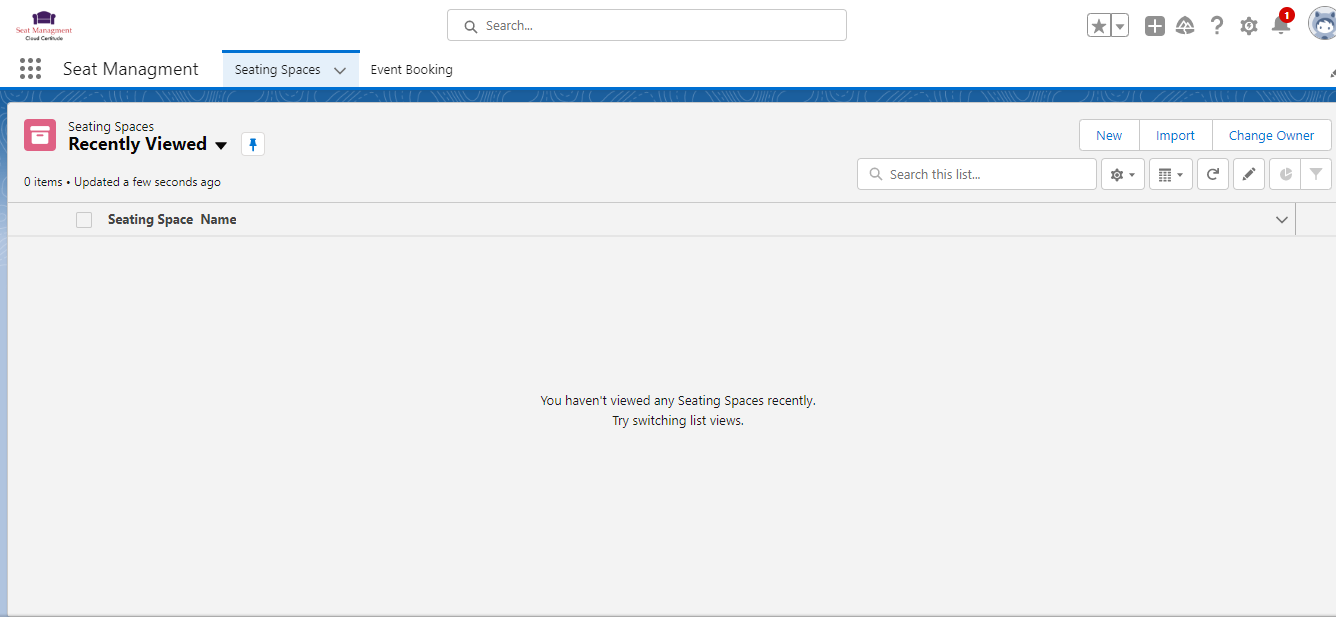Open the Setup gear icon
Image resolution: width=1336 pixels, height=618 pixels.
tap(1249, 26)
